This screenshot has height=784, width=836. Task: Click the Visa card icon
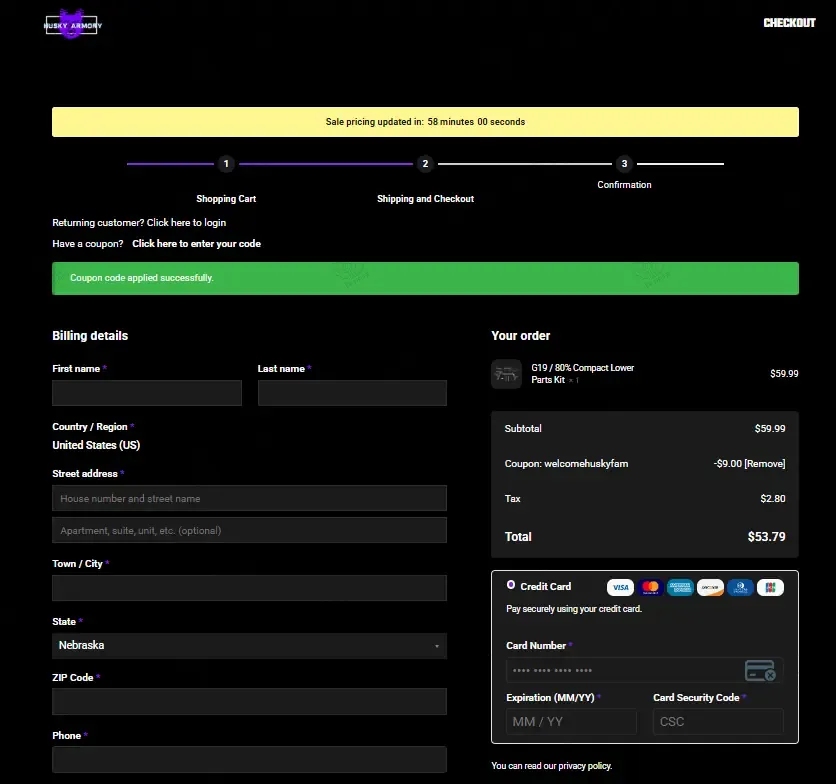pos(620,588)
